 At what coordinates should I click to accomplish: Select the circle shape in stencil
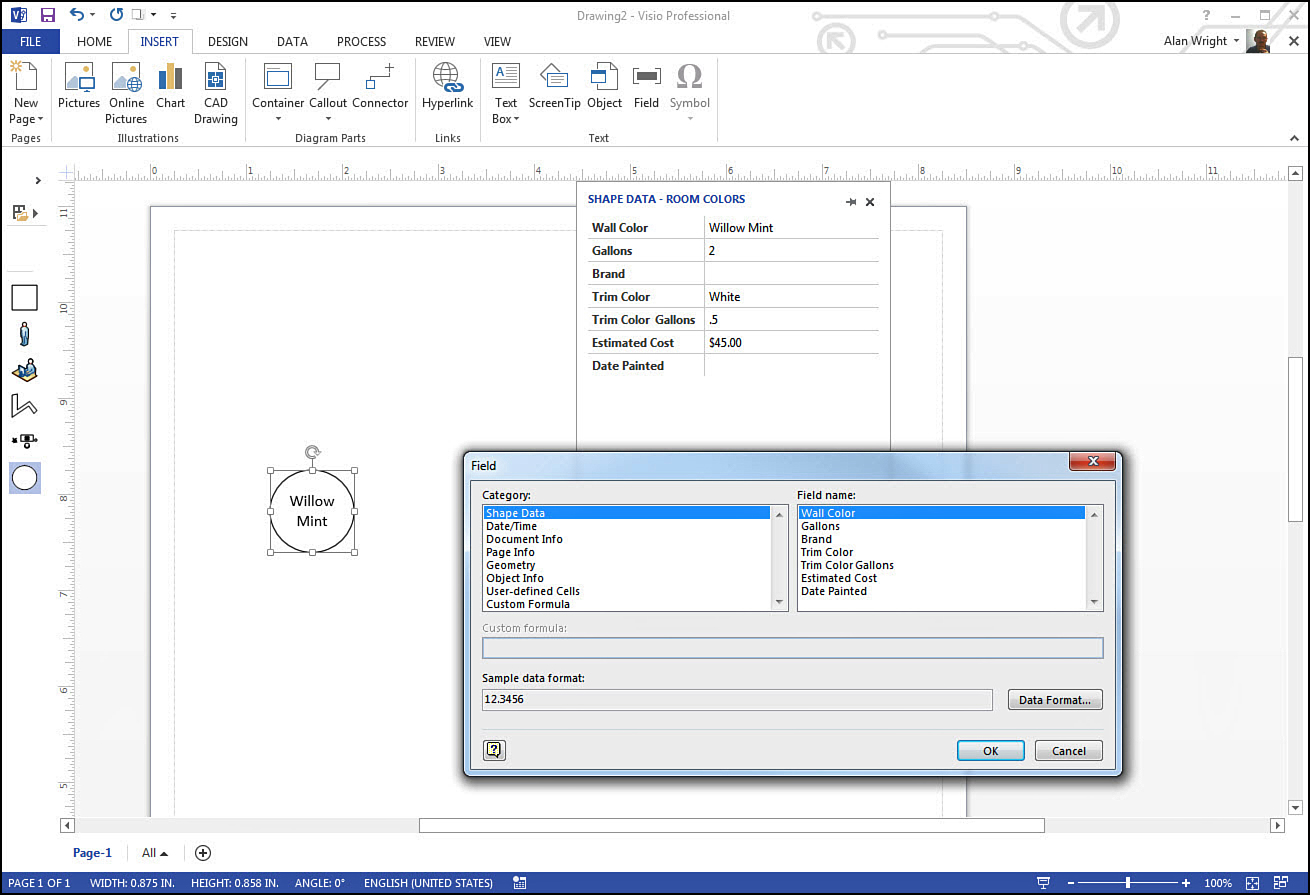tap(24, 478)
